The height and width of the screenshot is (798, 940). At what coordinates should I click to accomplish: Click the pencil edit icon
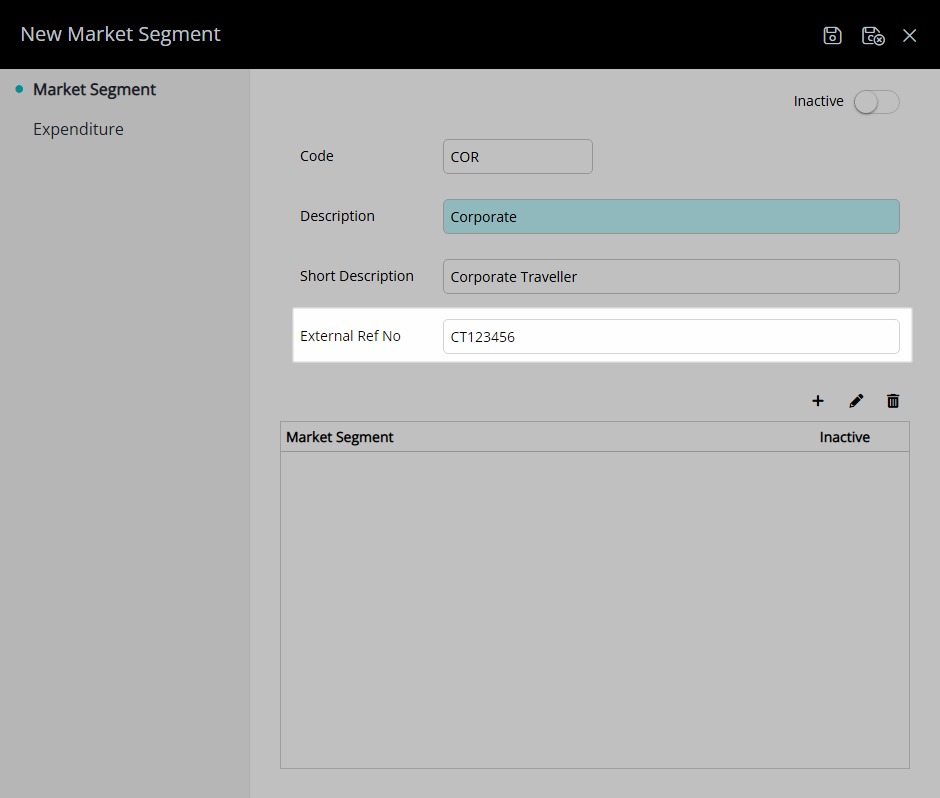pyautogui.click(x=856, y=401)
